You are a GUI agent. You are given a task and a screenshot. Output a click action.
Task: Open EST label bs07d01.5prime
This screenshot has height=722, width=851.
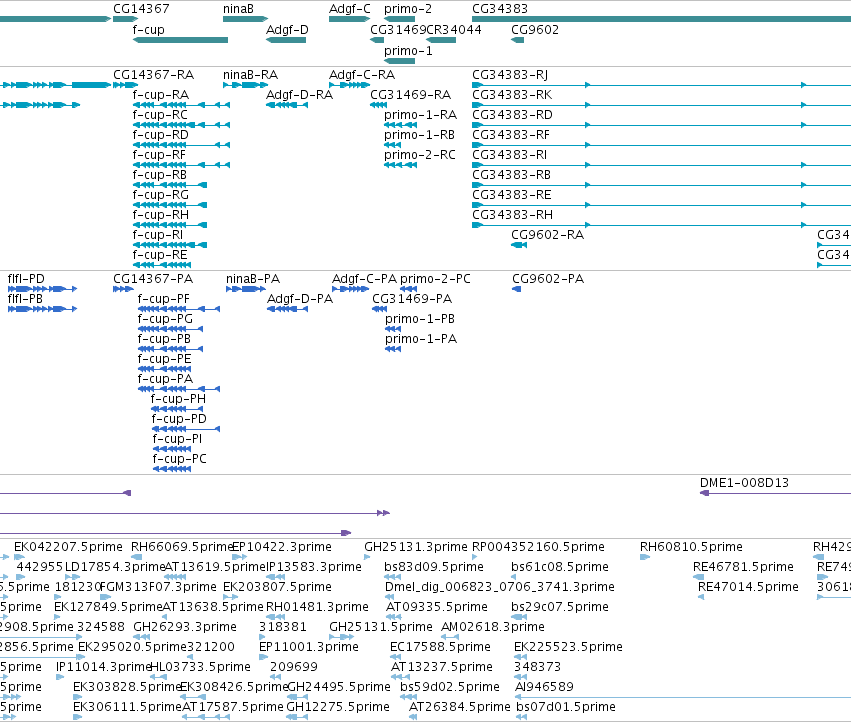point(566,707)
